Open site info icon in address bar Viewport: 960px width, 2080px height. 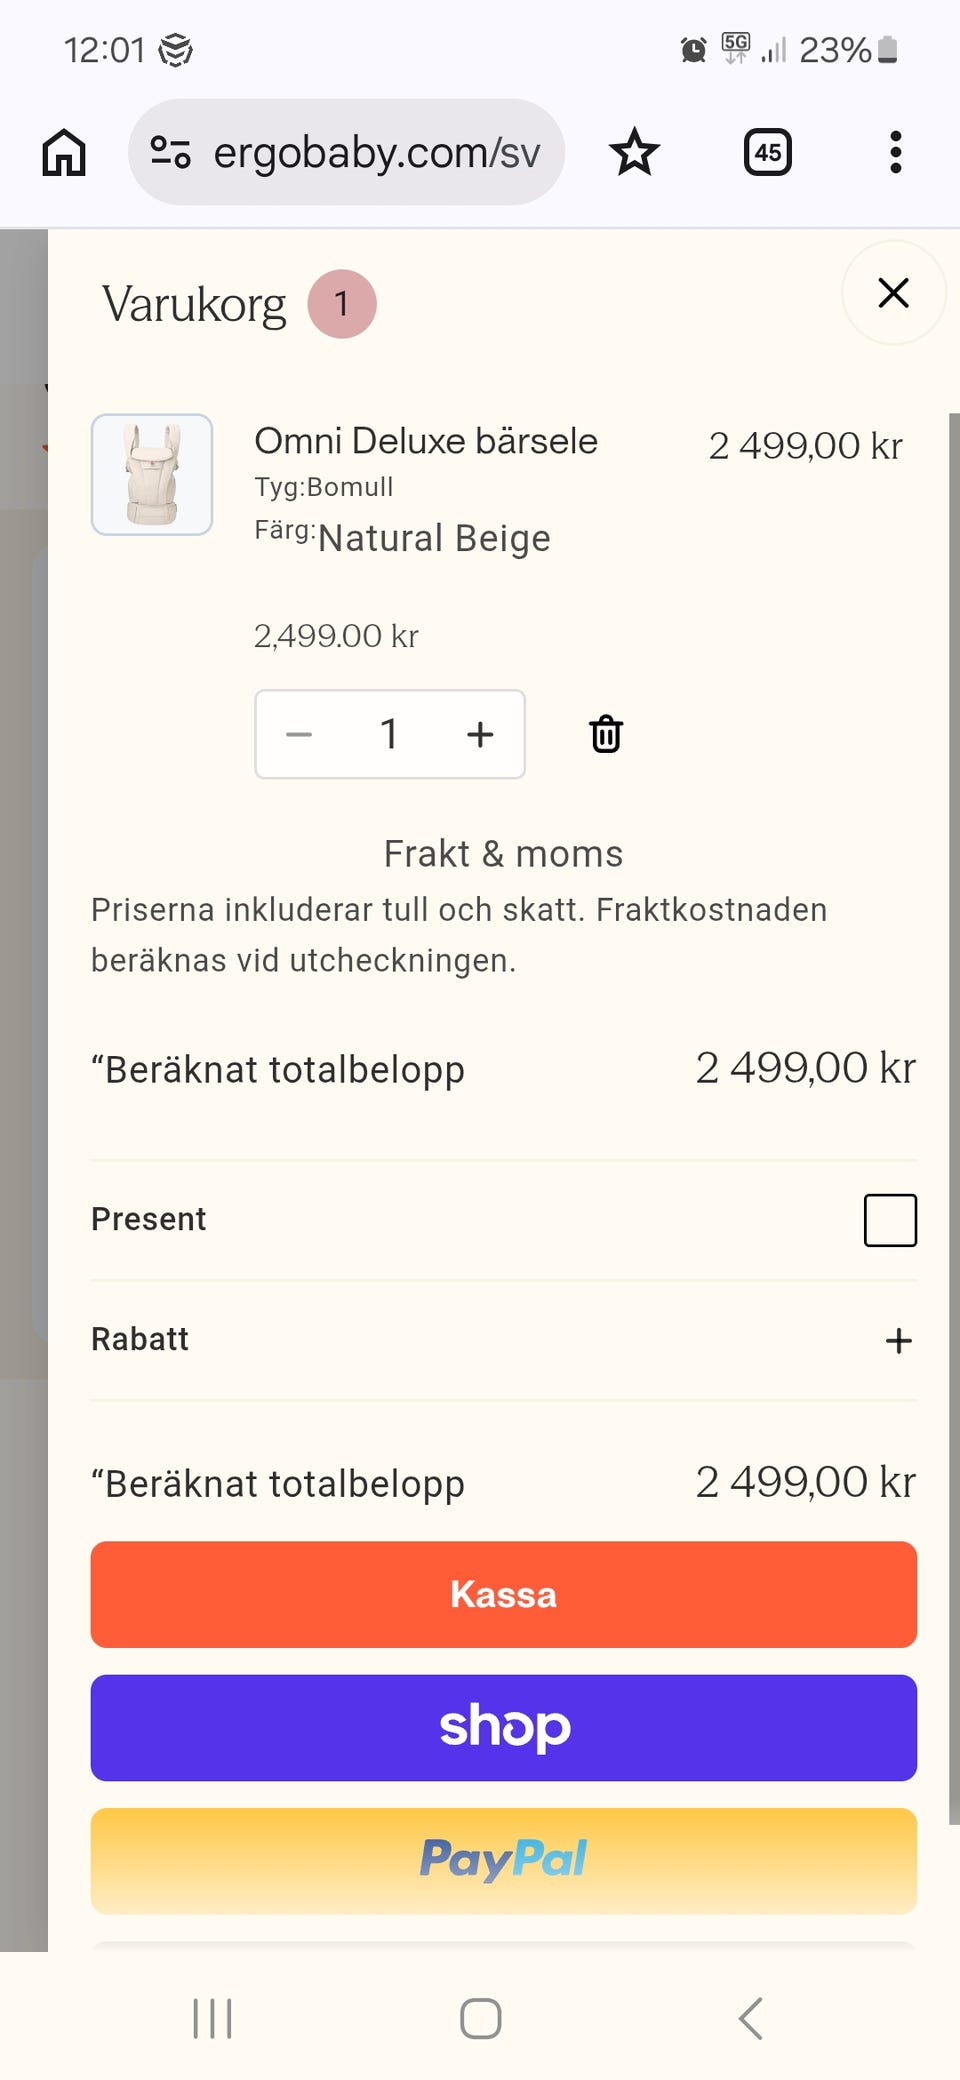(170, 153)
